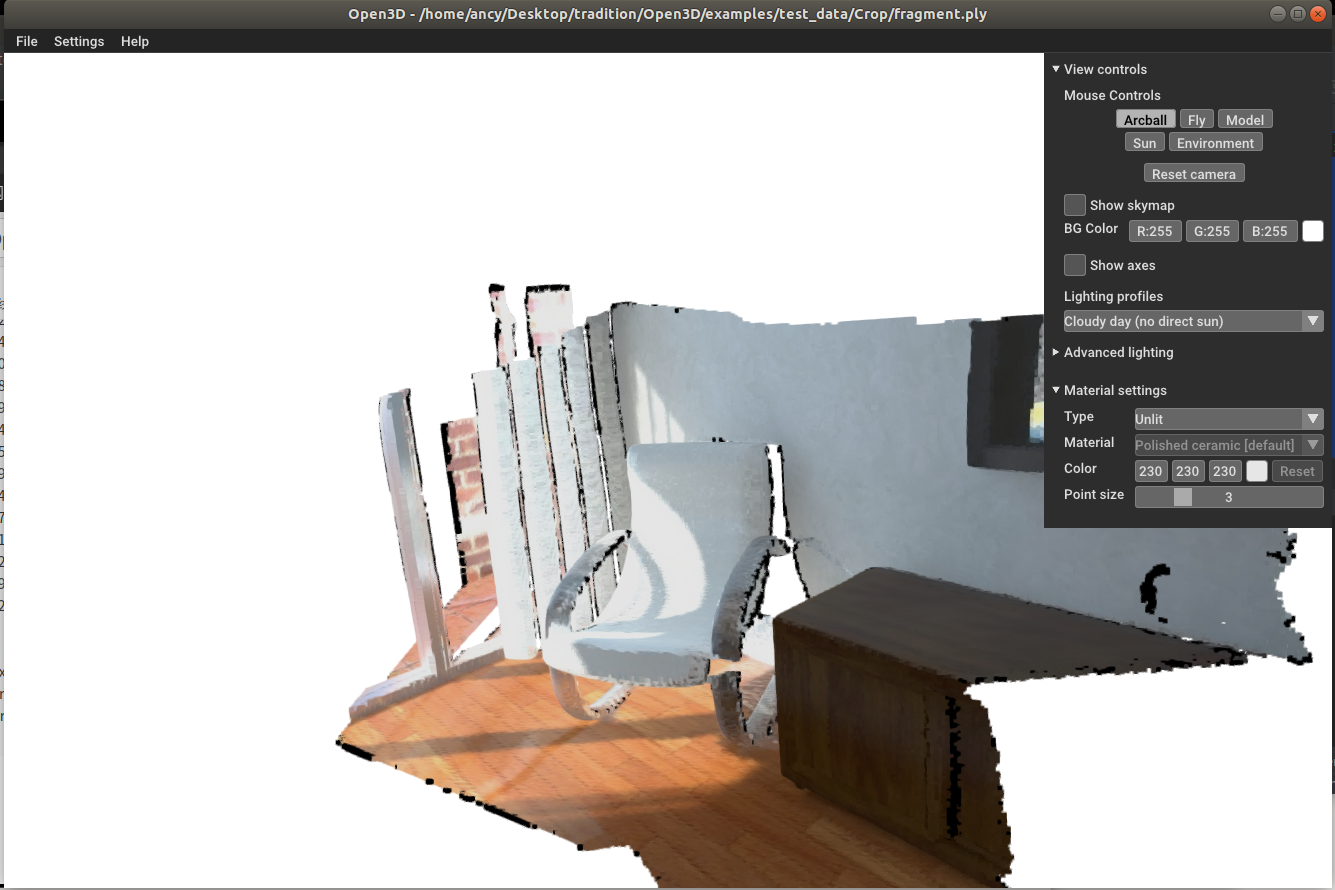The width and height of the screenshot is (1335, 890).
Task: Open the Lighting profiles dropdown
Action: coord(1193,320)
